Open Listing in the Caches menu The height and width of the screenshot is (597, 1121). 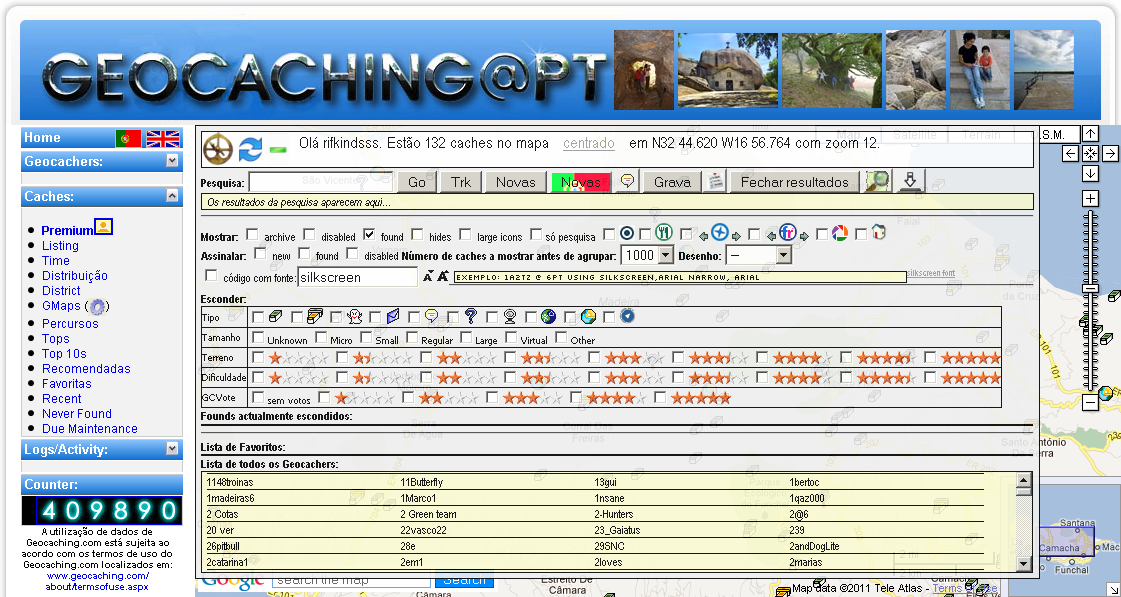[x=60, y=246]
